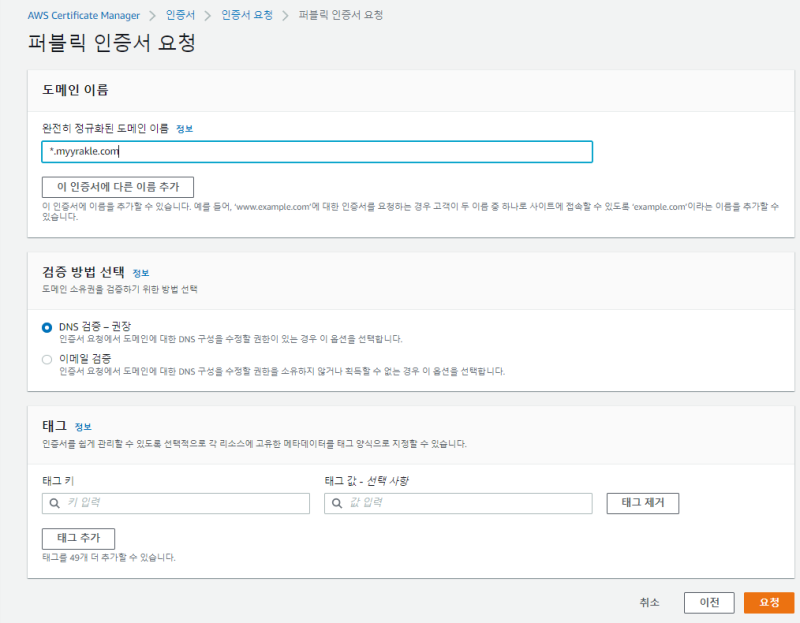Focus the 태그 키 input field

click(x=176, y=503)
